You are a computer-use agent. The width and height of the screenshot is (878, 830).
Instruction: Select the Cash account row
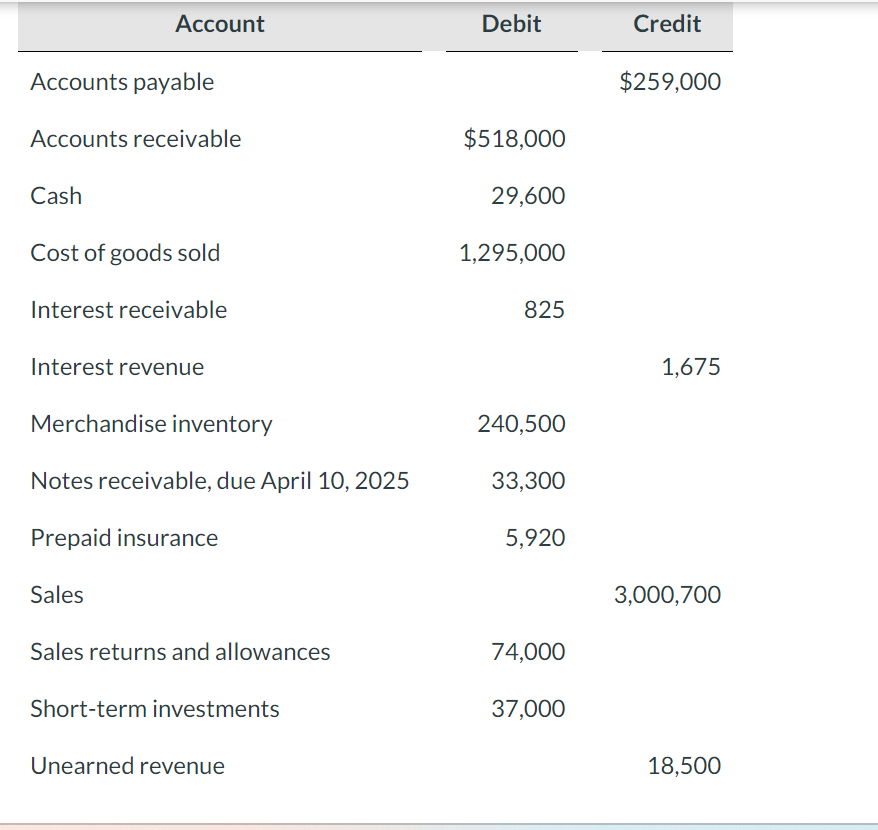click(x=56, y=196)
